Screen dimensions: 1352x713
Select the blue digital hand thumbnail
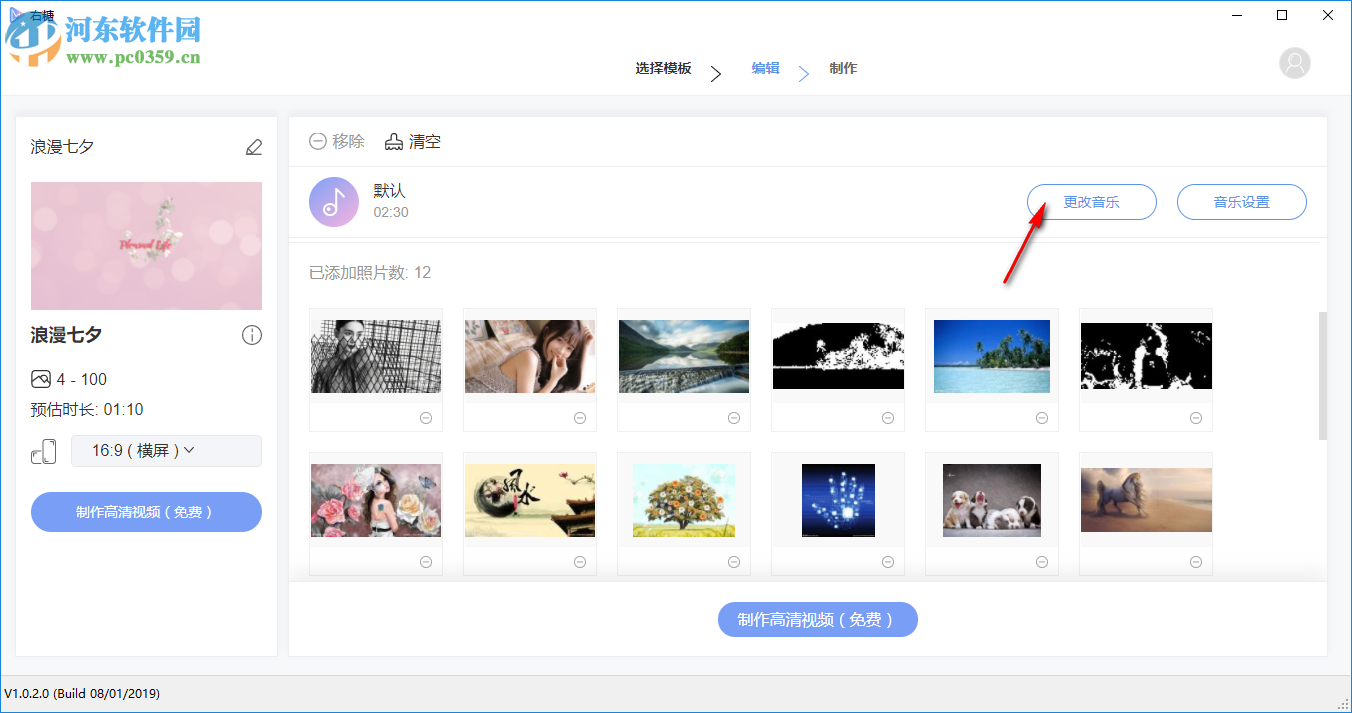[838, 500]
